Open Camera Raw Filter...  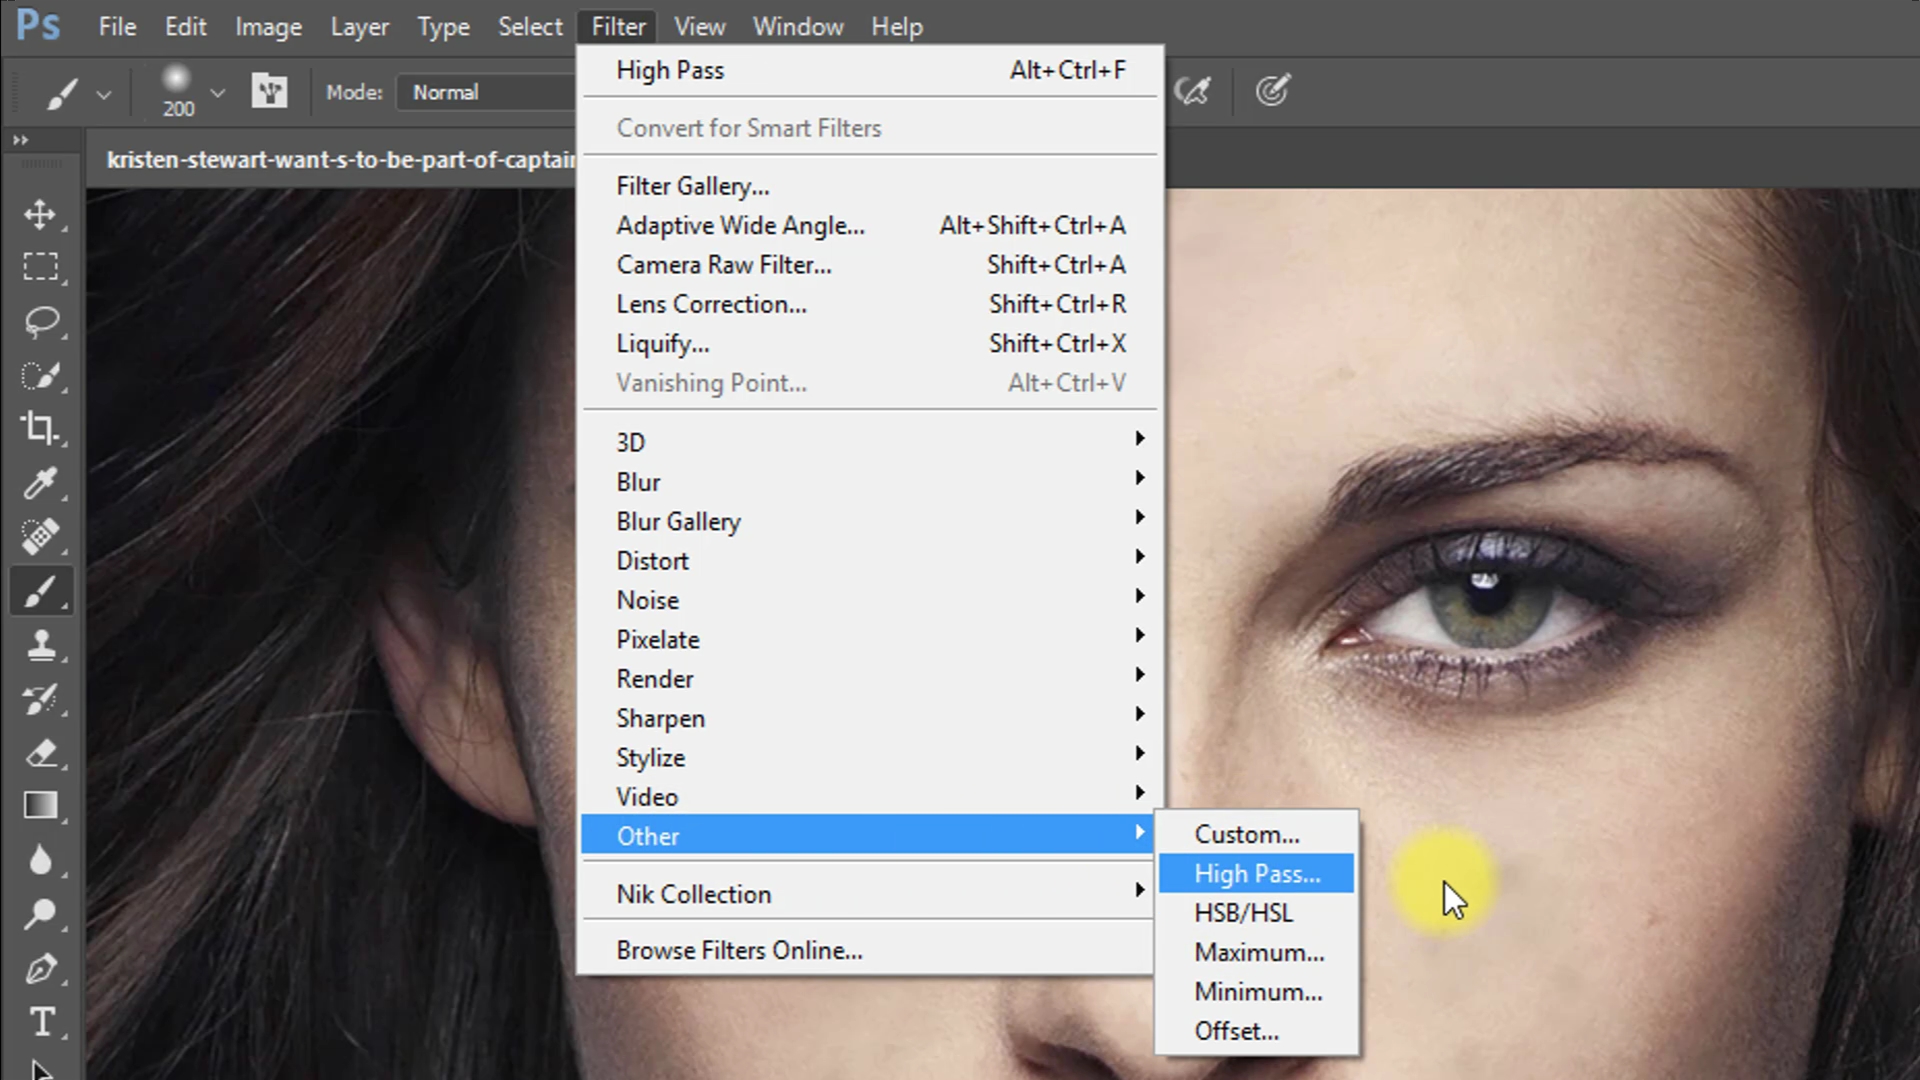724,265
